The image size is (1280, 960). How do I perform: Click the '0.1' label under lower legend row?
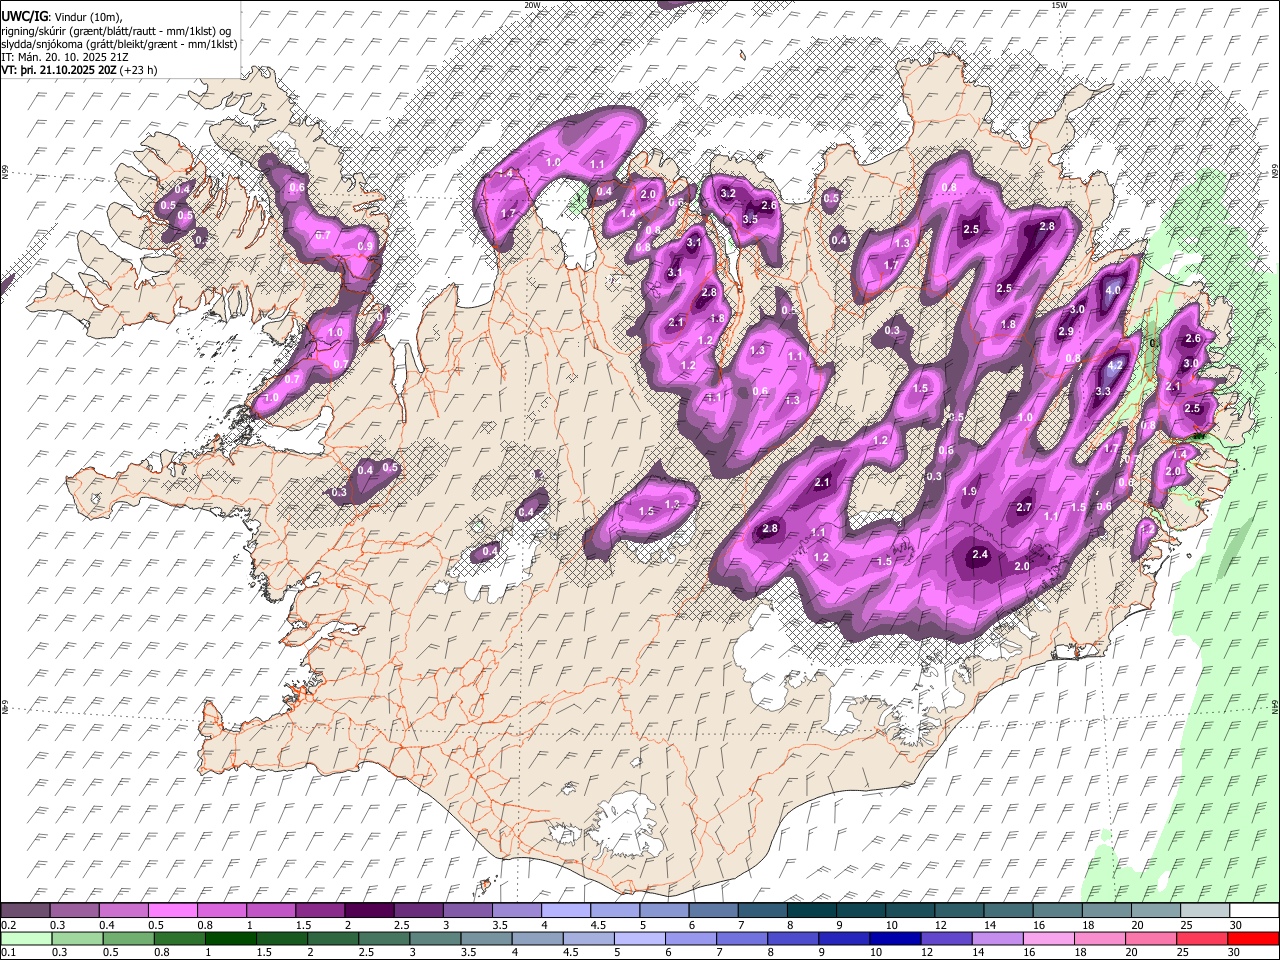(x=8, y=953)
